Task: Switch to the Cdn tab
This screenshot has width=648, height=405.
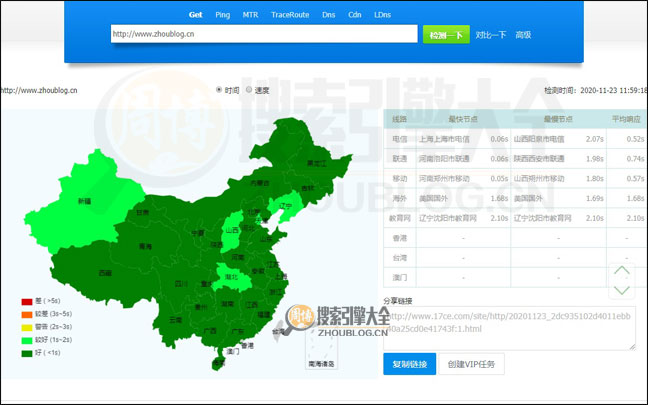Action: [x=355, y=15]
